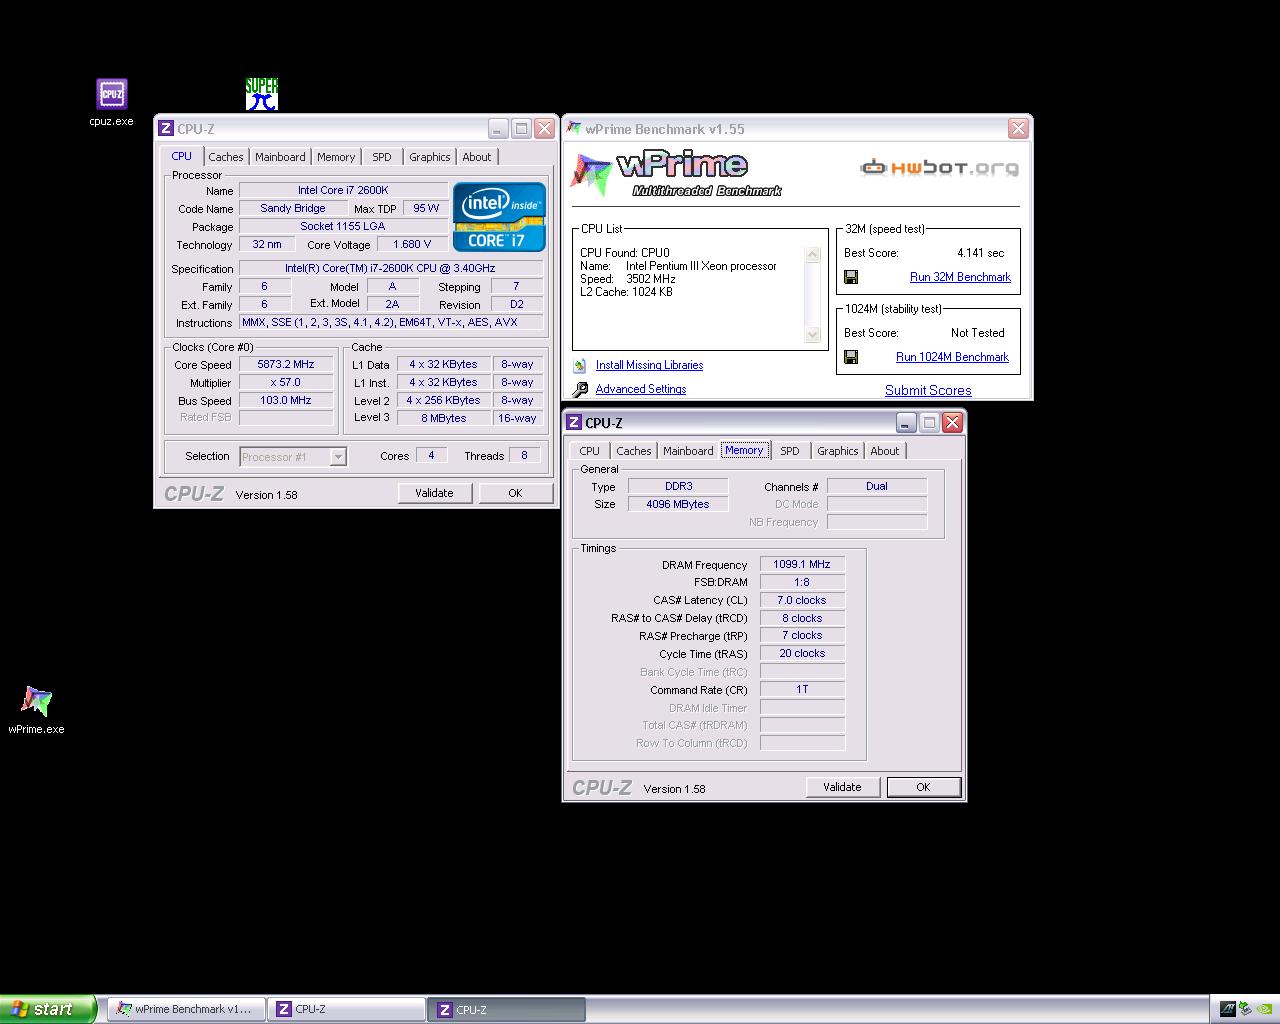Select the Mainboard tab in the top CPU-Z window

(280, 157)
